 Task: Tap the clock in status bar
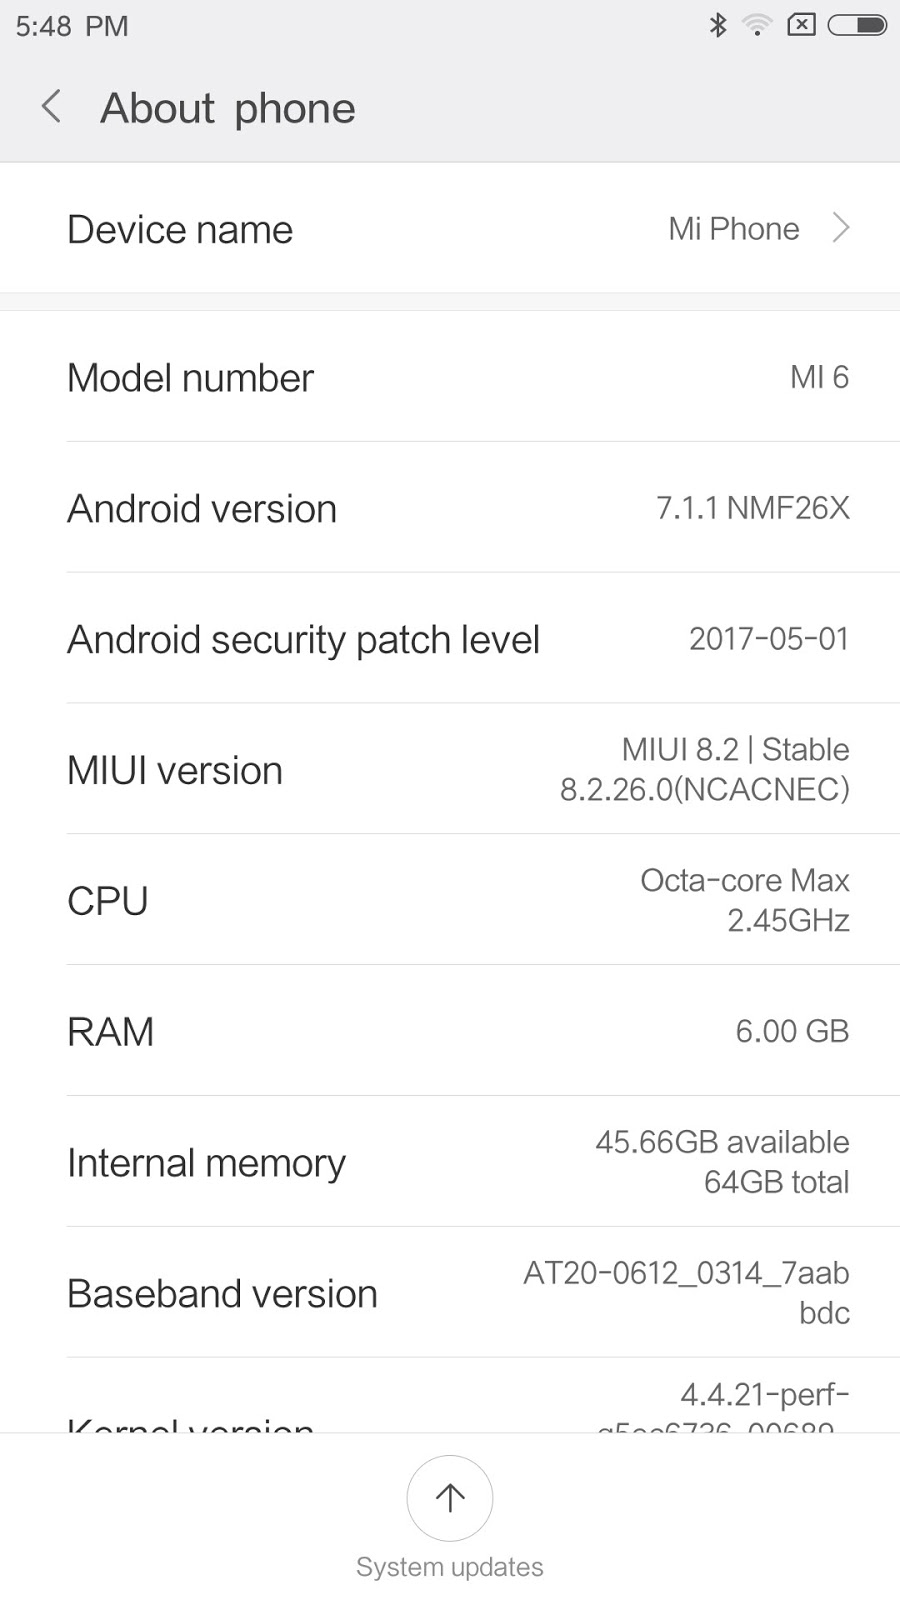[72, 26]
